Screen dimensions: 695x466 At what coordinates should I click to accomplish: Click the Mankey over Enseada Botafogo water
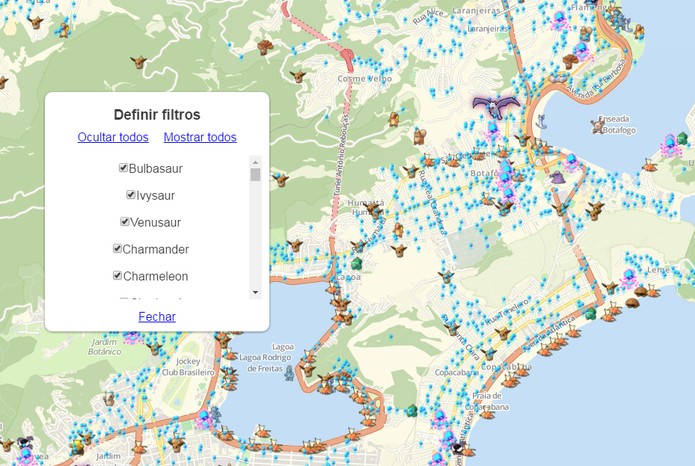[x=598, y=126]
